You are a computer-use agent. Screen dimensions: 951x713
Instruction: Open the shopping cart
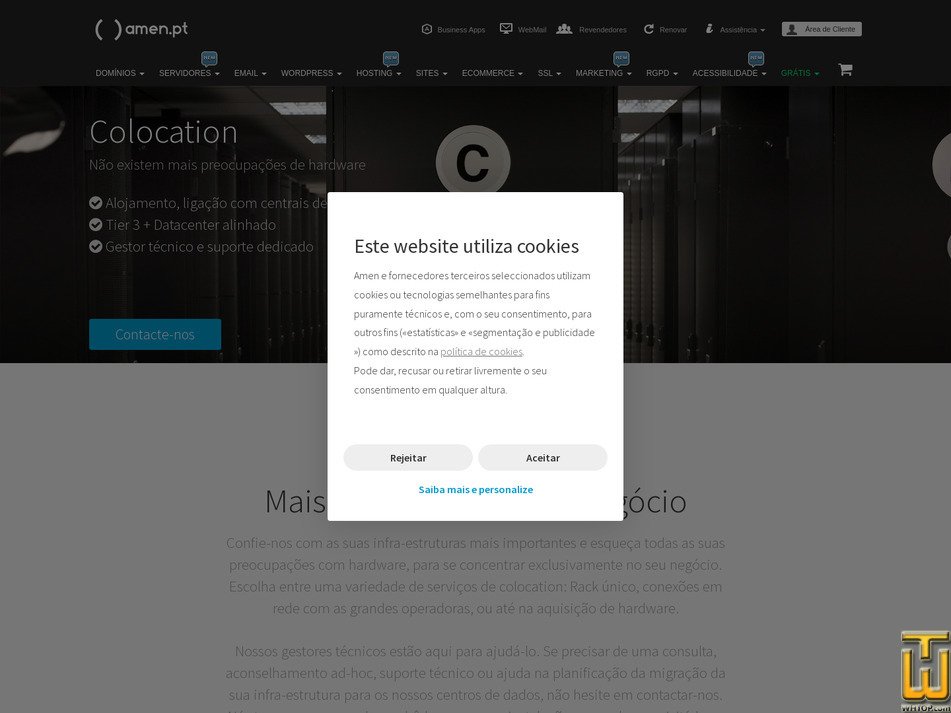(845, 69)
